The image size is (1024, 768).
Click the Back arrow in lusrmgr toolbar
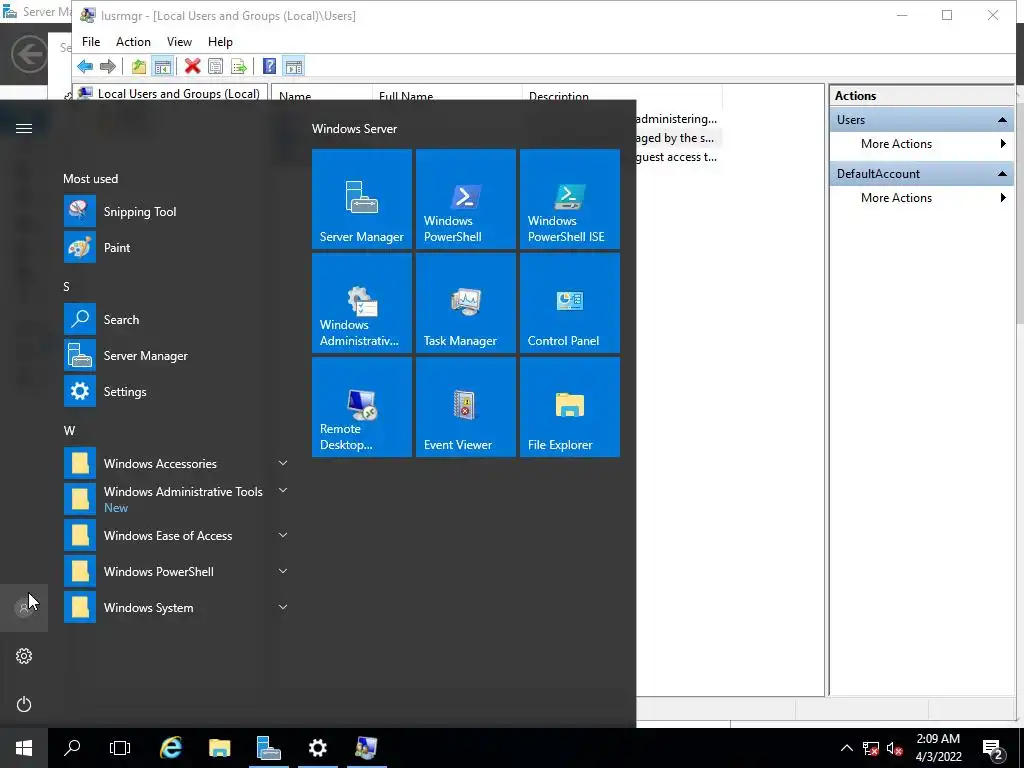coord(85,66)
